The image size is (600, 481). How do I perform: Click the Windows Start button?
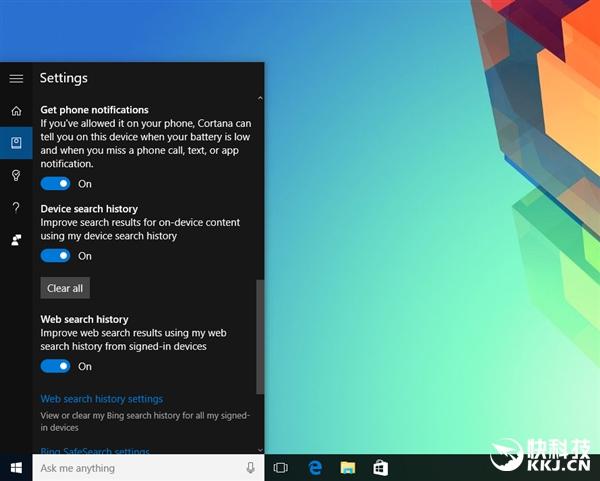[16, 468]
